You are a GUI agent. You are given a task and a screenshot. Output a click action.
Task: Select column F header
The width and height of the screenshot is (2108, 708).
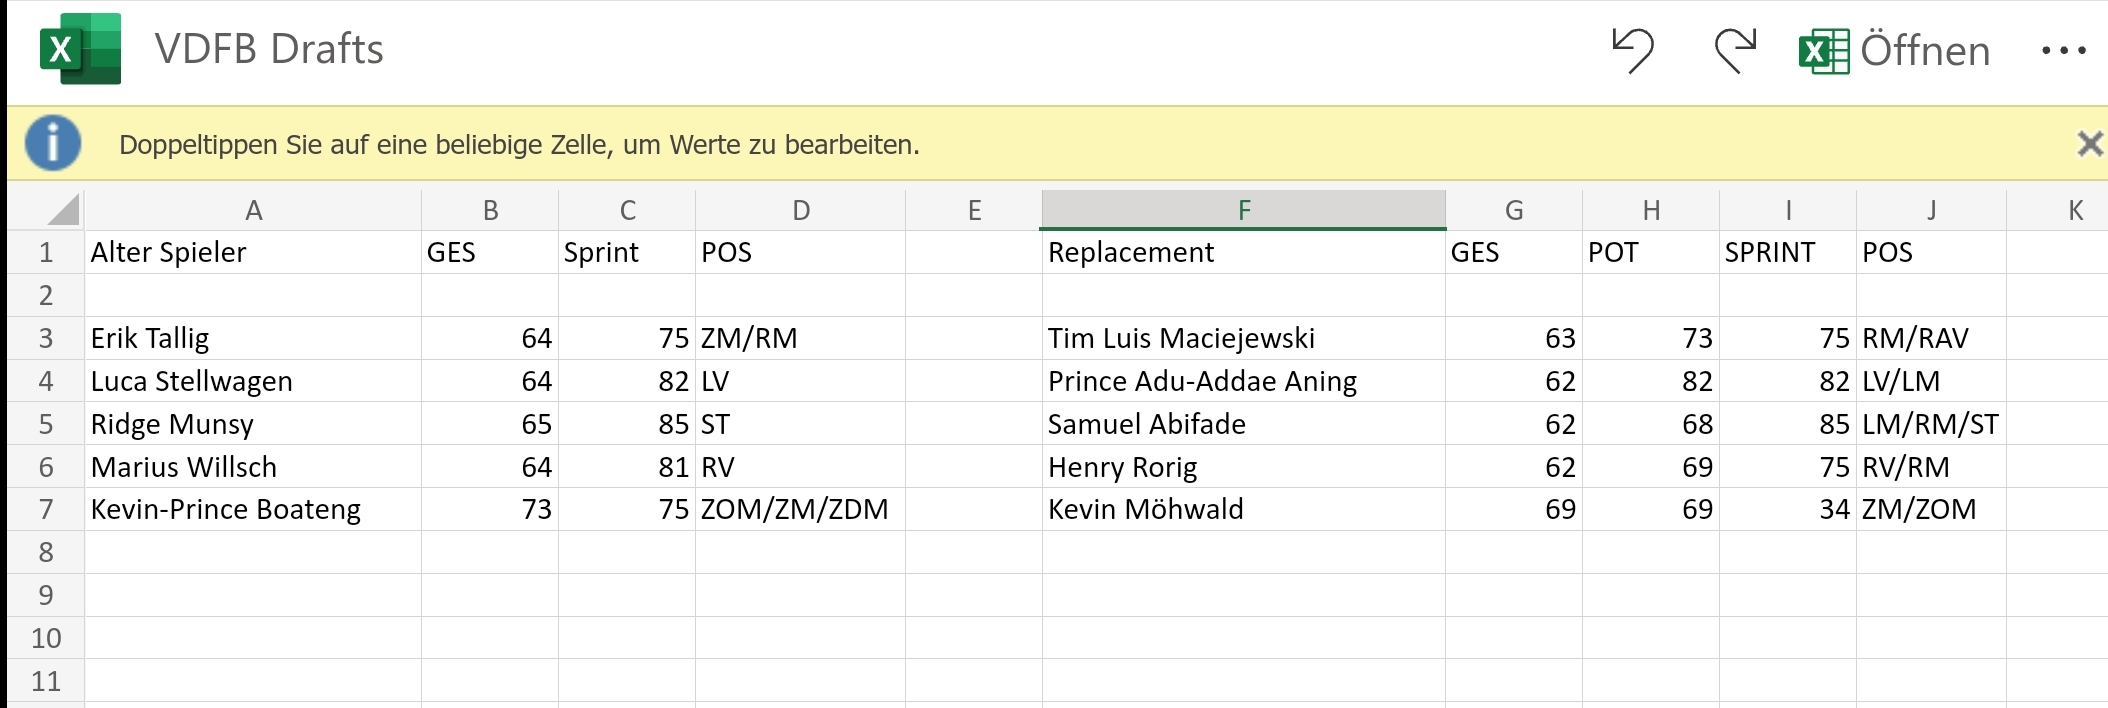[x=1243, y=210]
